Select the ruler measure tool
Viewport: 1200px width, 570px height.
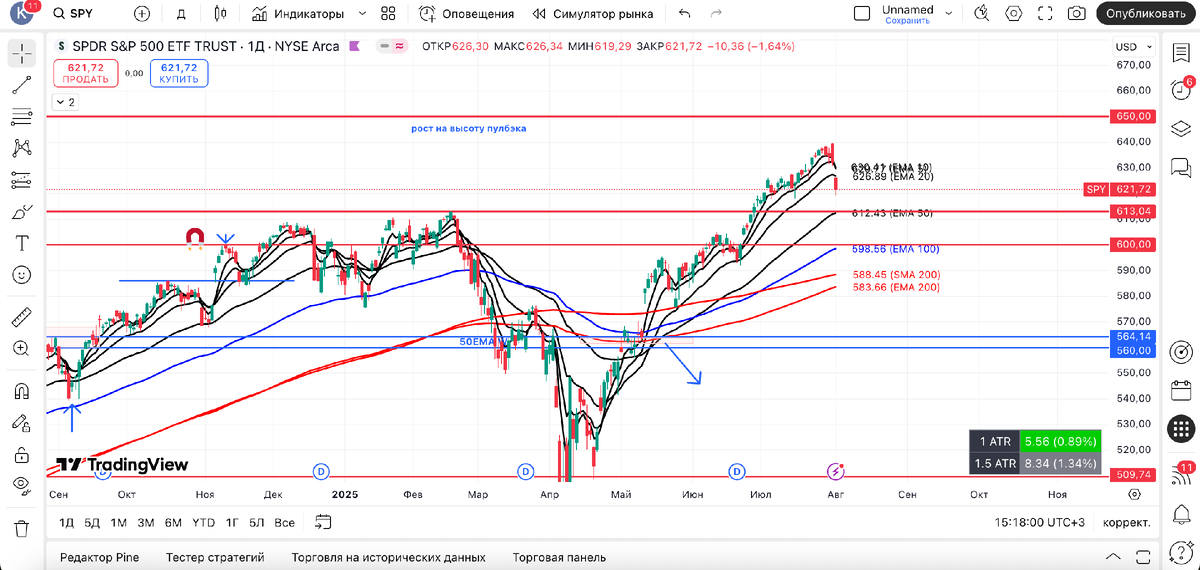pyautogui.click(x=22, y=317)
